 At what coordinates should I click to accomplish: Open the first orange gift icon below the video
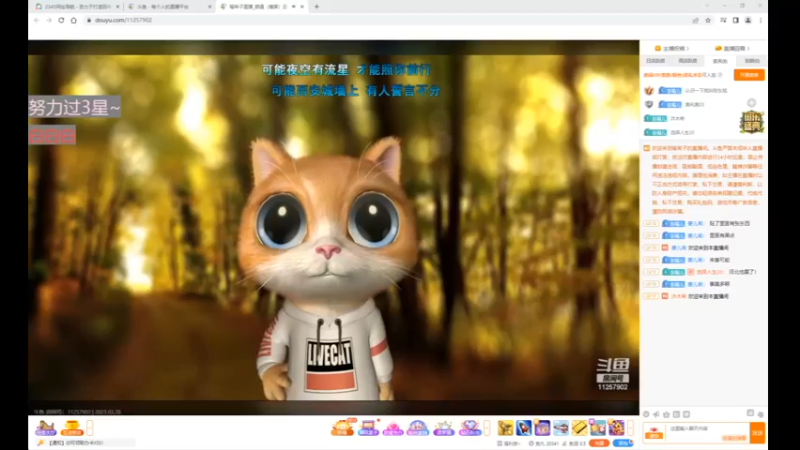(342, 428)
